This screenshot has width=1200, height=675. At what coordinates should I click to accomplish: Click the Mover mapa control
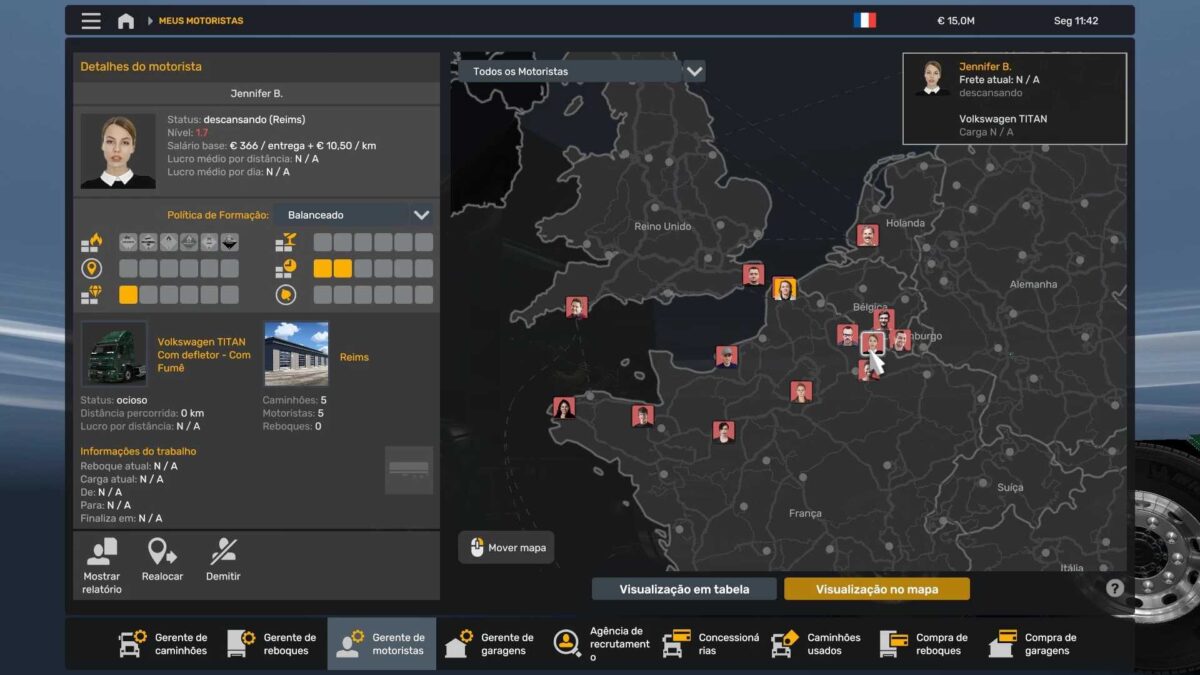506,548
